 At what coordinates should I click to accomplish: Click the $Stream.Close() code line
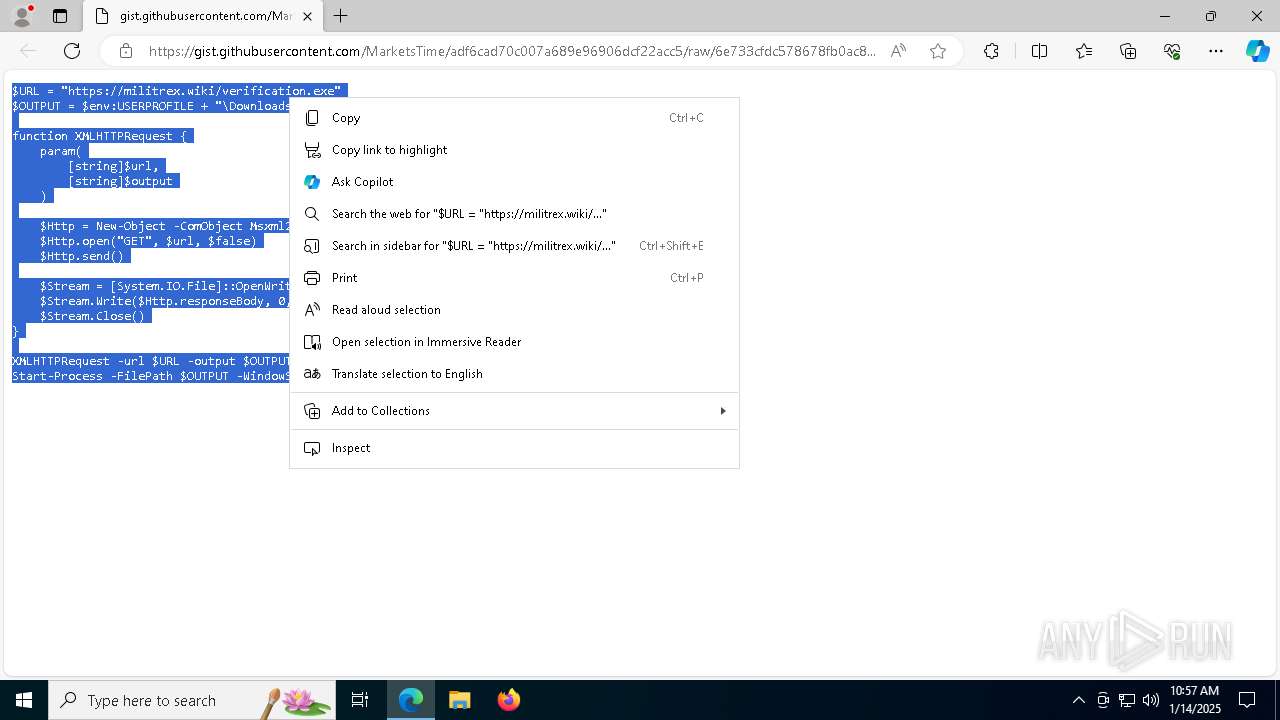click(x=92, y=316)
